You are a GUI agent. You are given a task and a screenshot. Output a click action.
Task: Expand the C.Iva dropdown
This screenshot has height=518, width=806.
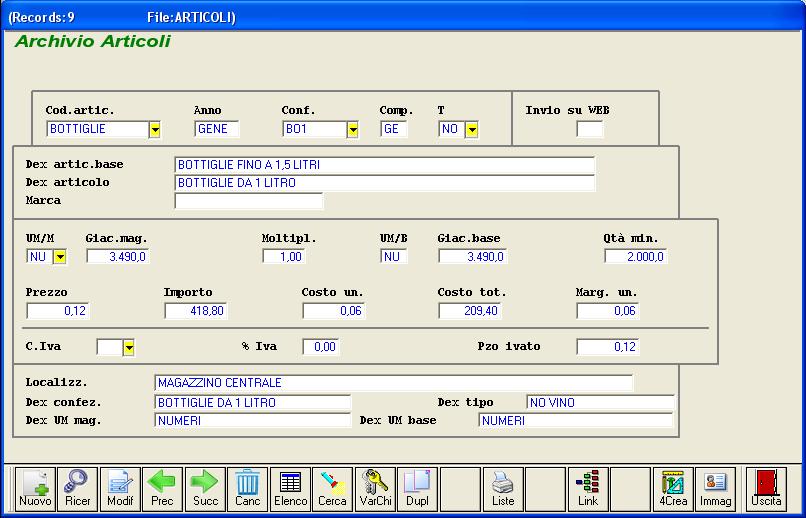(x=128, y=347)
